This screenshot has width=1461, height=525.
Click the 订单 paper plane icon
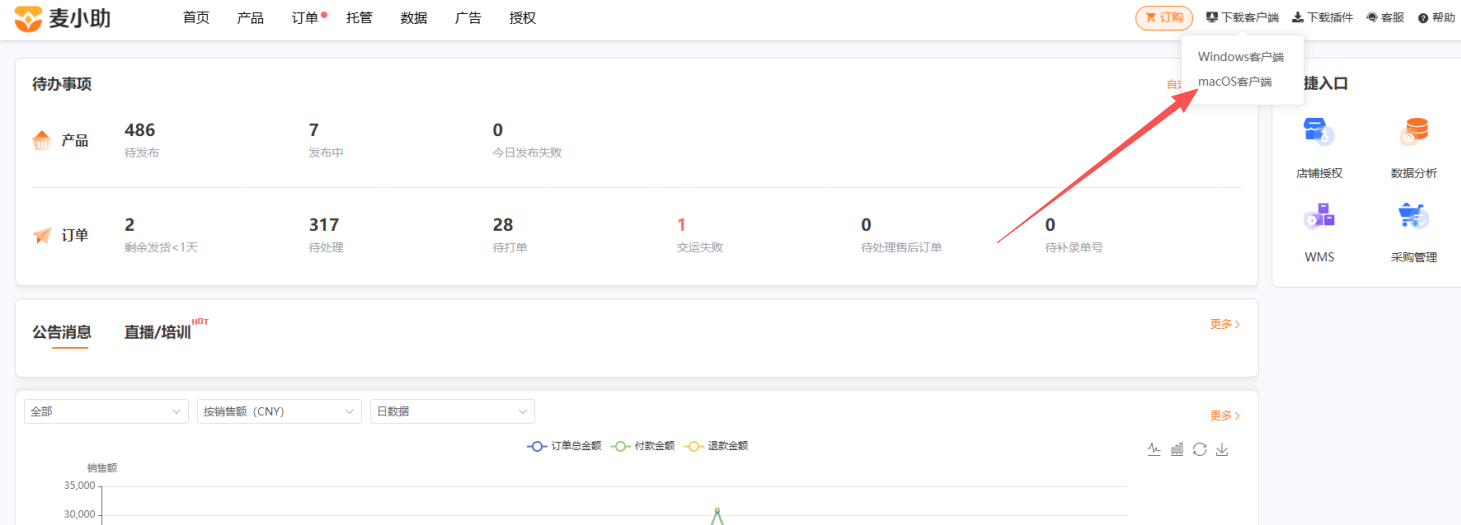[42, 235]
